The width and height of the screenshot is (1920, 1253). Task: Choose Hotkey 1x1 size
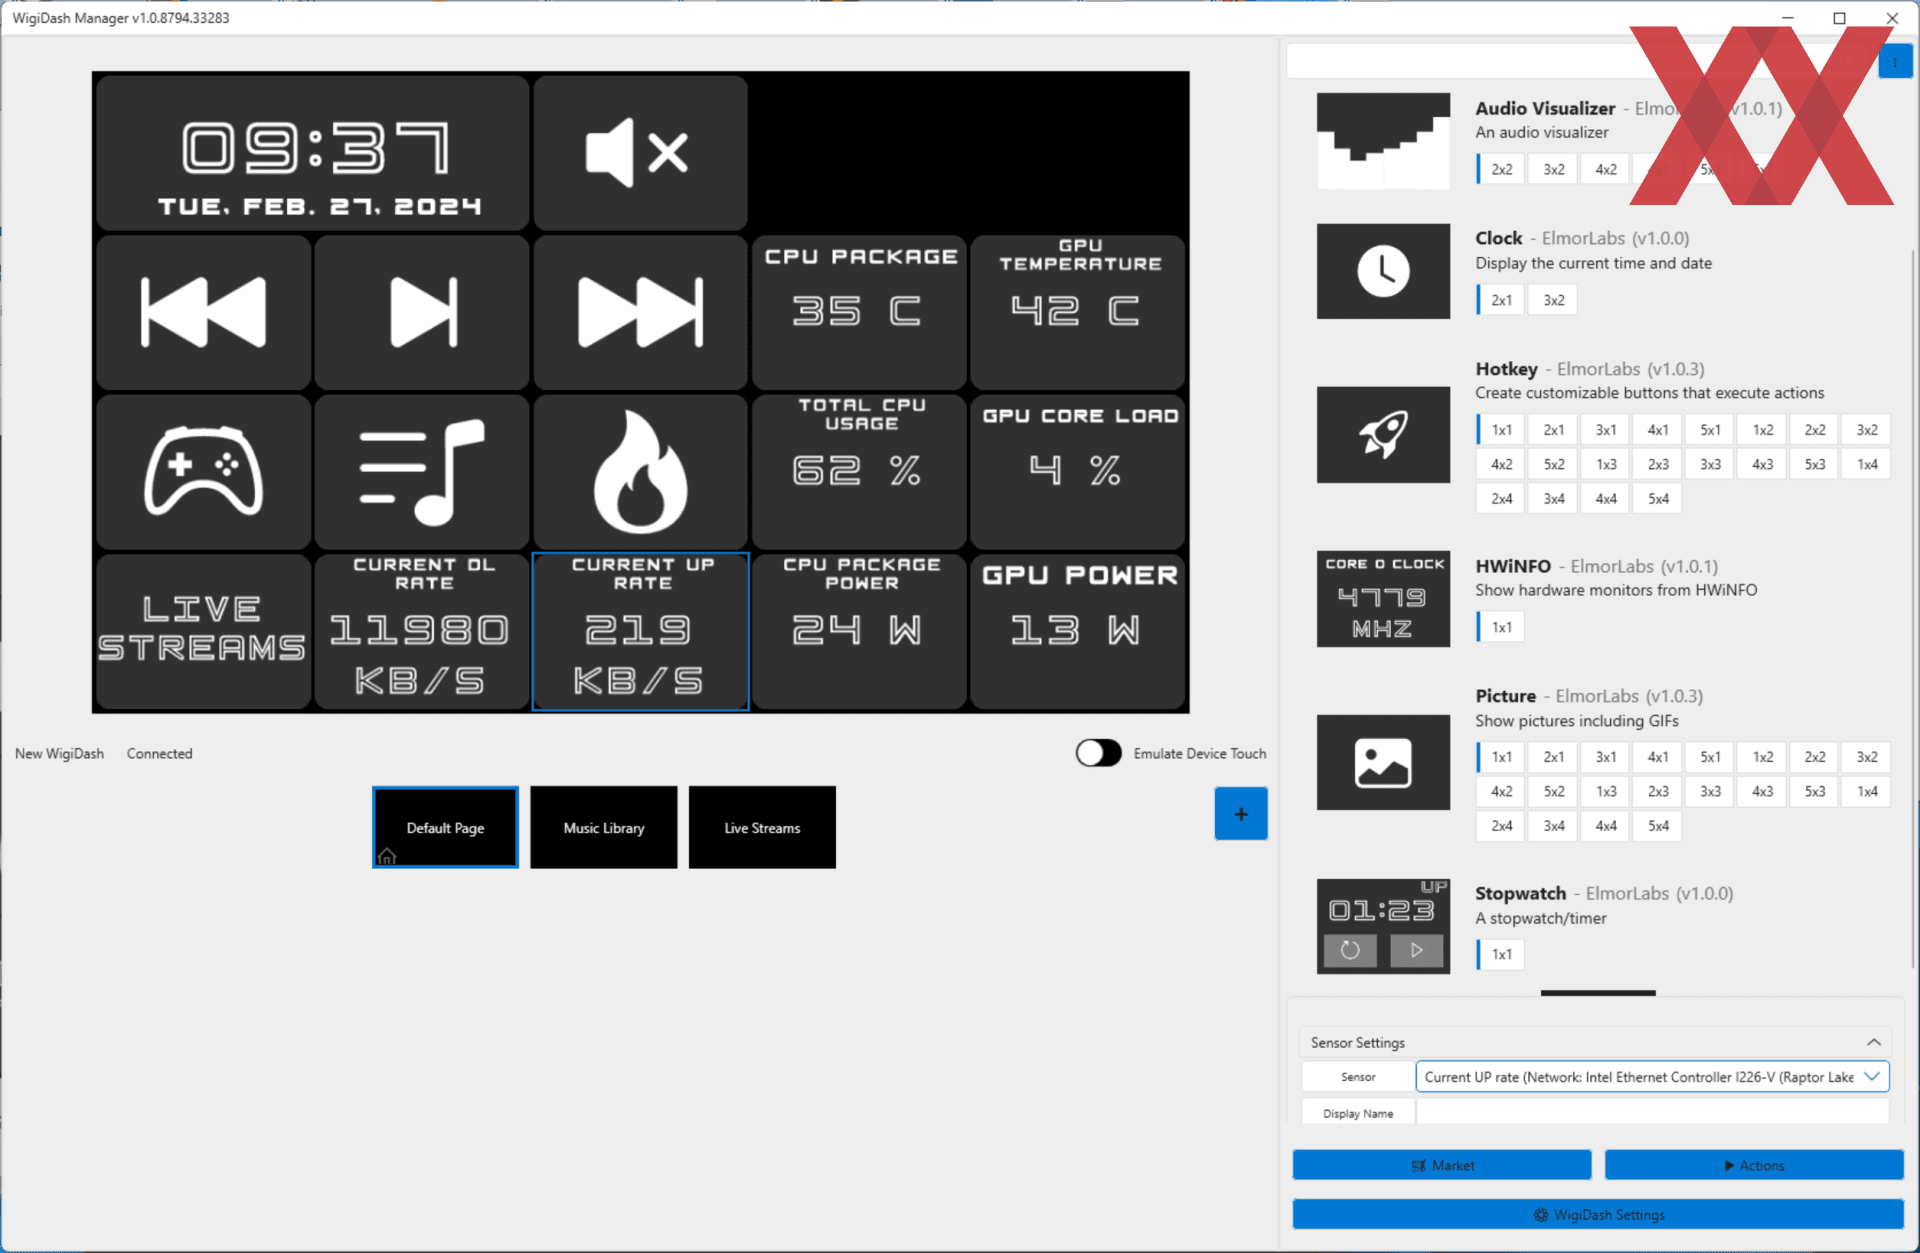(x=1502, y=430)
